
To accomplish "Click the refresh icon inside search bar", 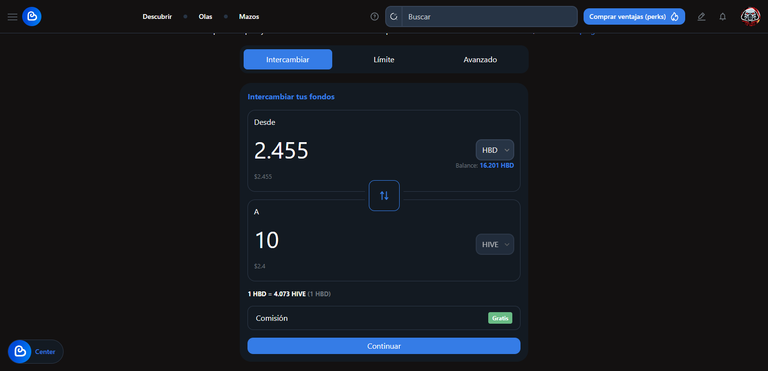I will coord(394,17).
